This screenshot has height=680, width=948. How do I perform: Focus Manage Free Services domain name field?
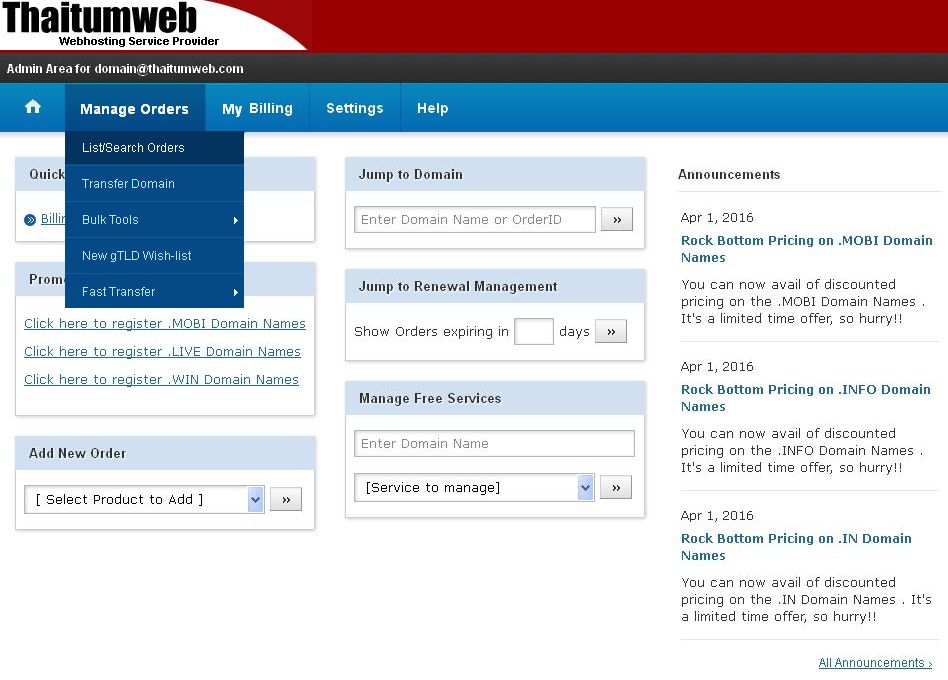click(494, 443)
